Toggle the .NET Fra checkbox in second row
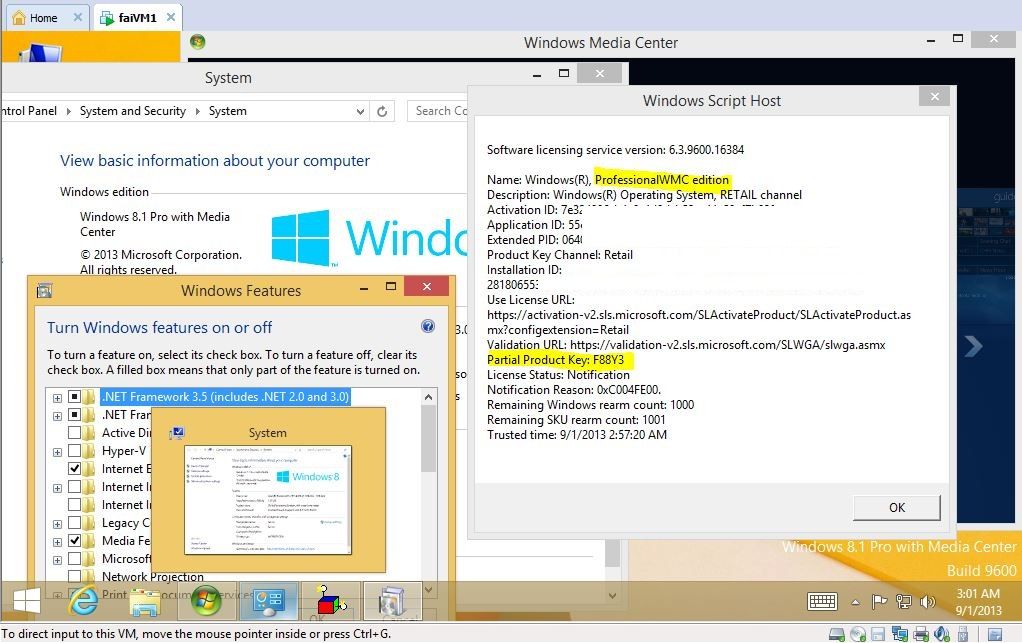The height and width of the screenshot is (643, 1022). [74, 415]
